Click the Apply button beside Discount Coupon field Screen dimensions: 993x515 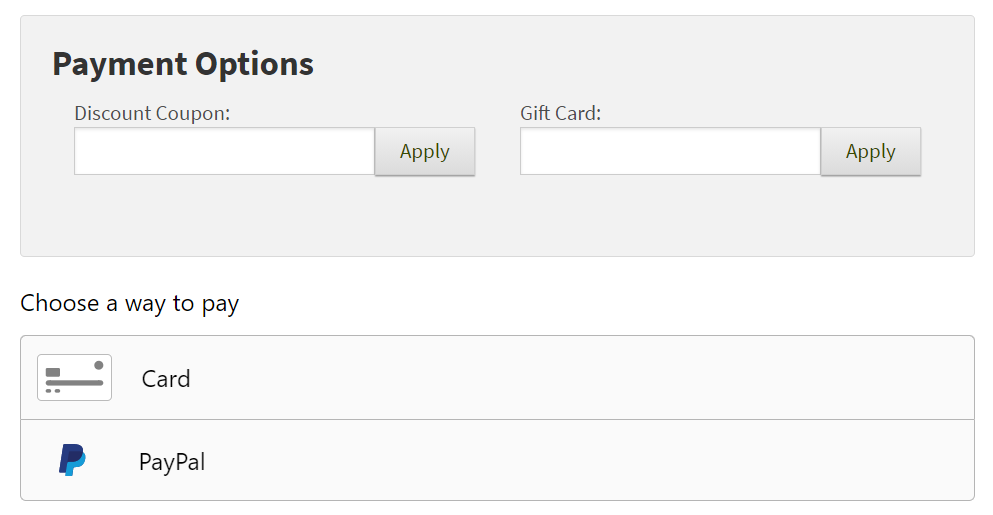(x=424, y=151)
